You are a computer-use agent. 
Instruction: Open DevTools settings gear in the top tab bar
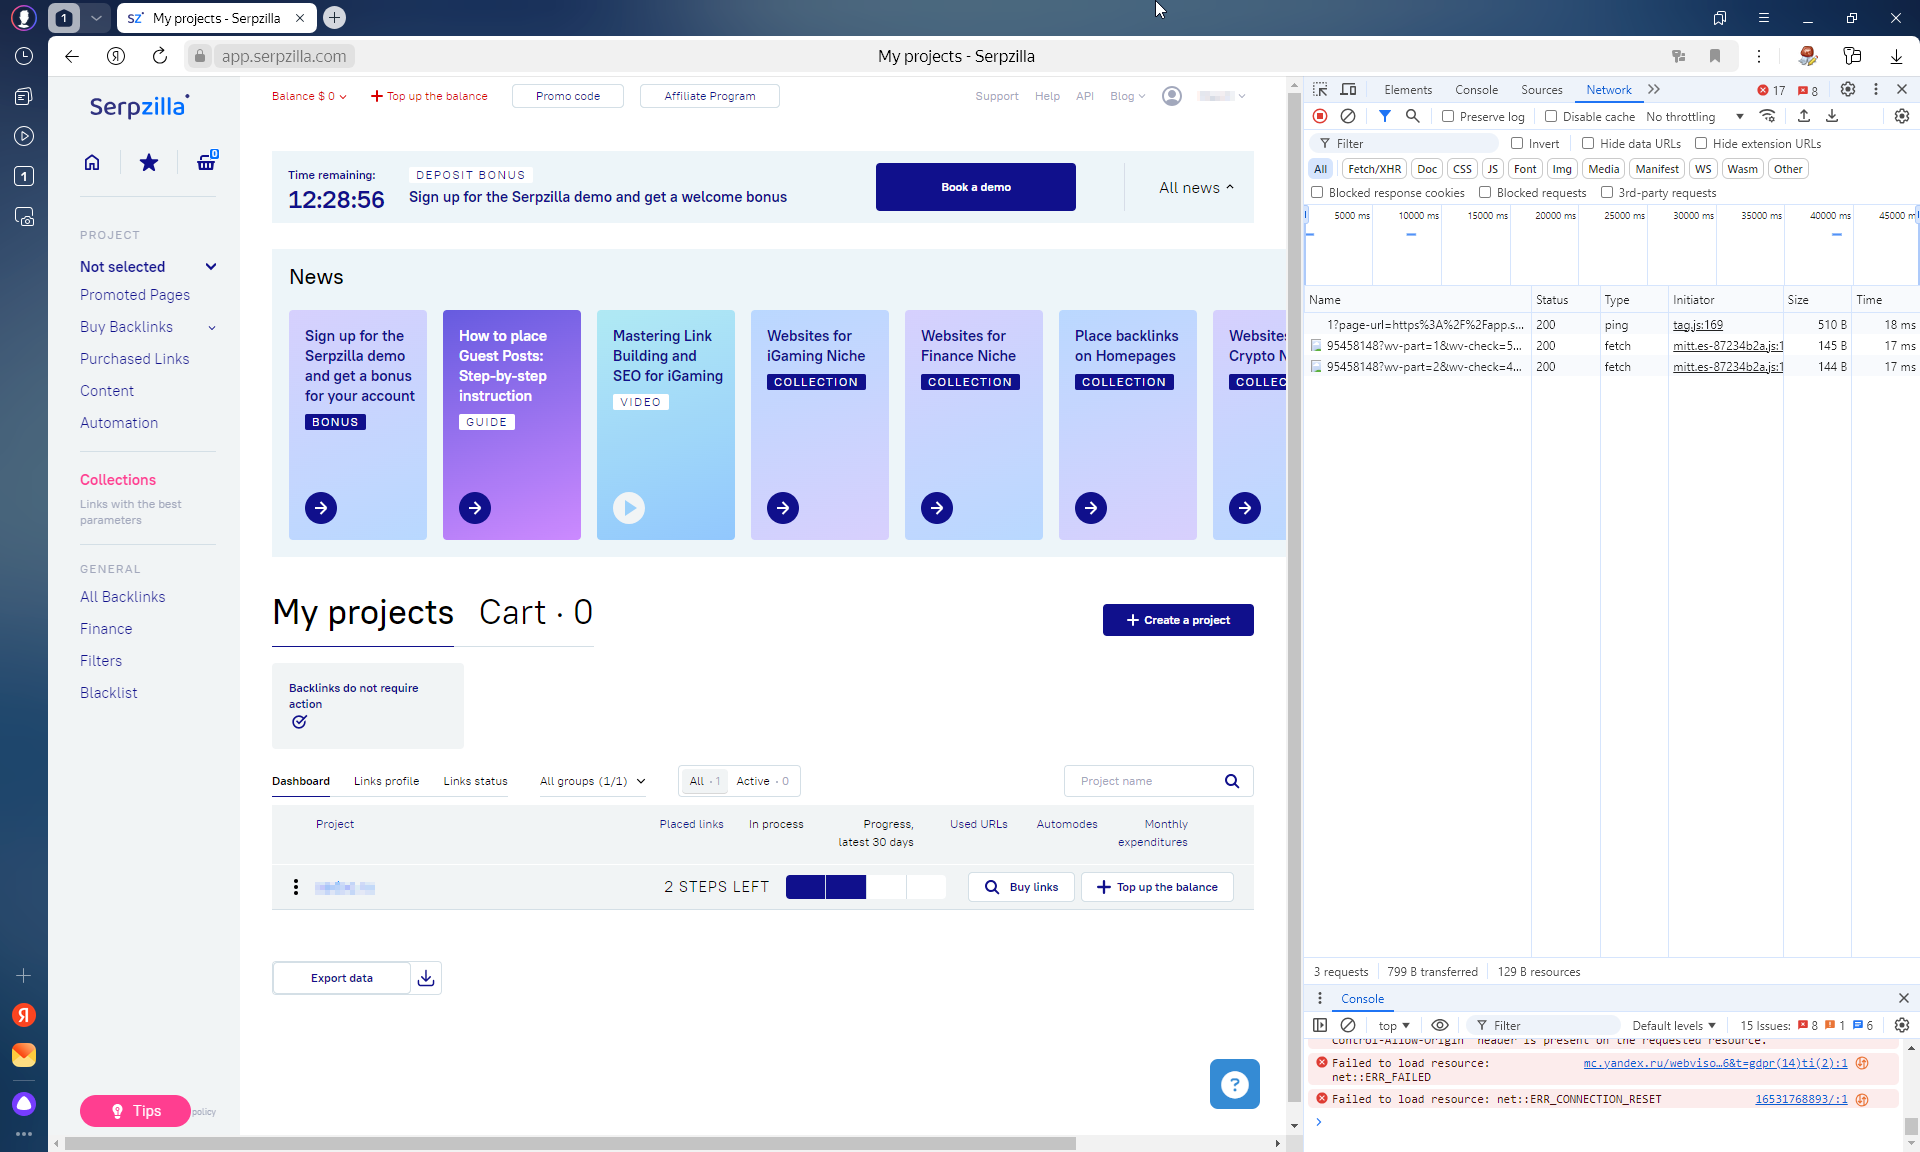pos(1848,89)
